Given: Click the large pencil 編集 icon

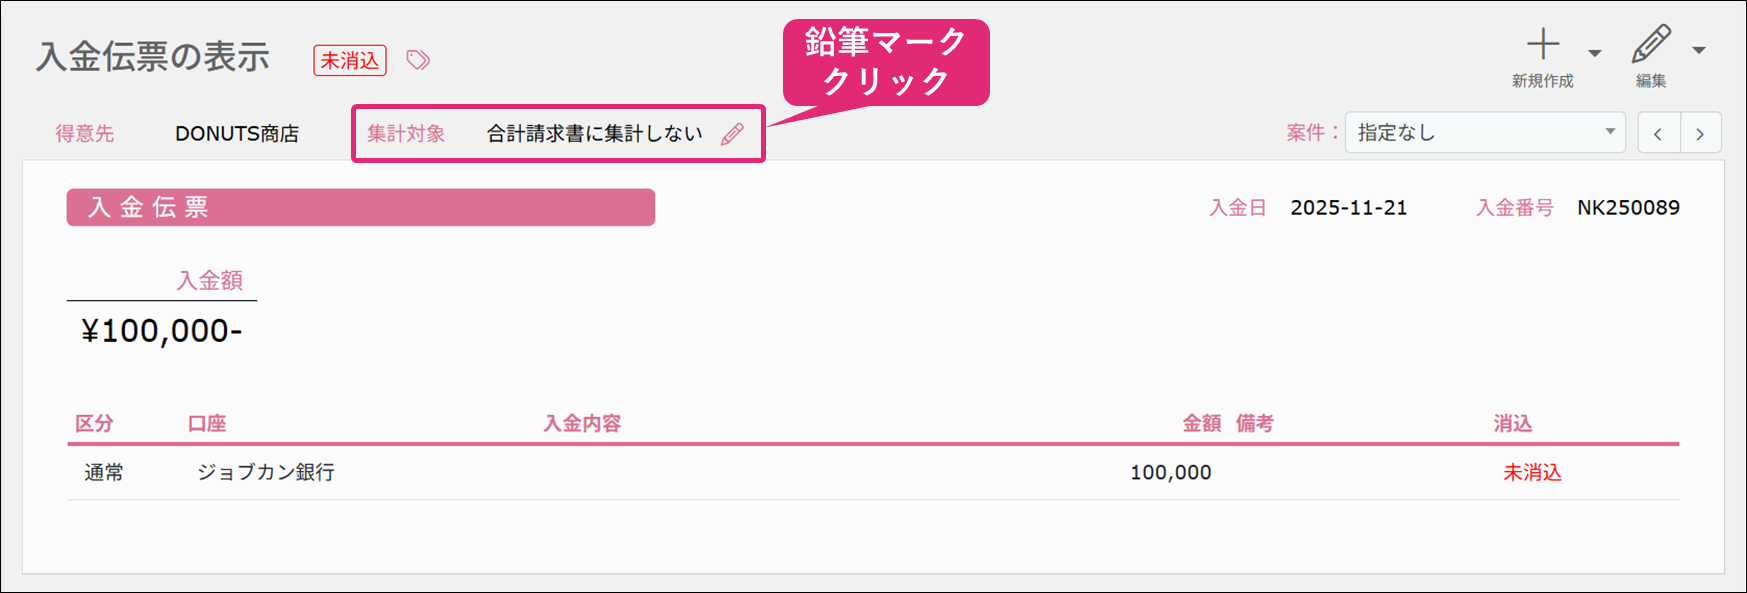Looking at the screenshot, I should tap(1650, 45).
